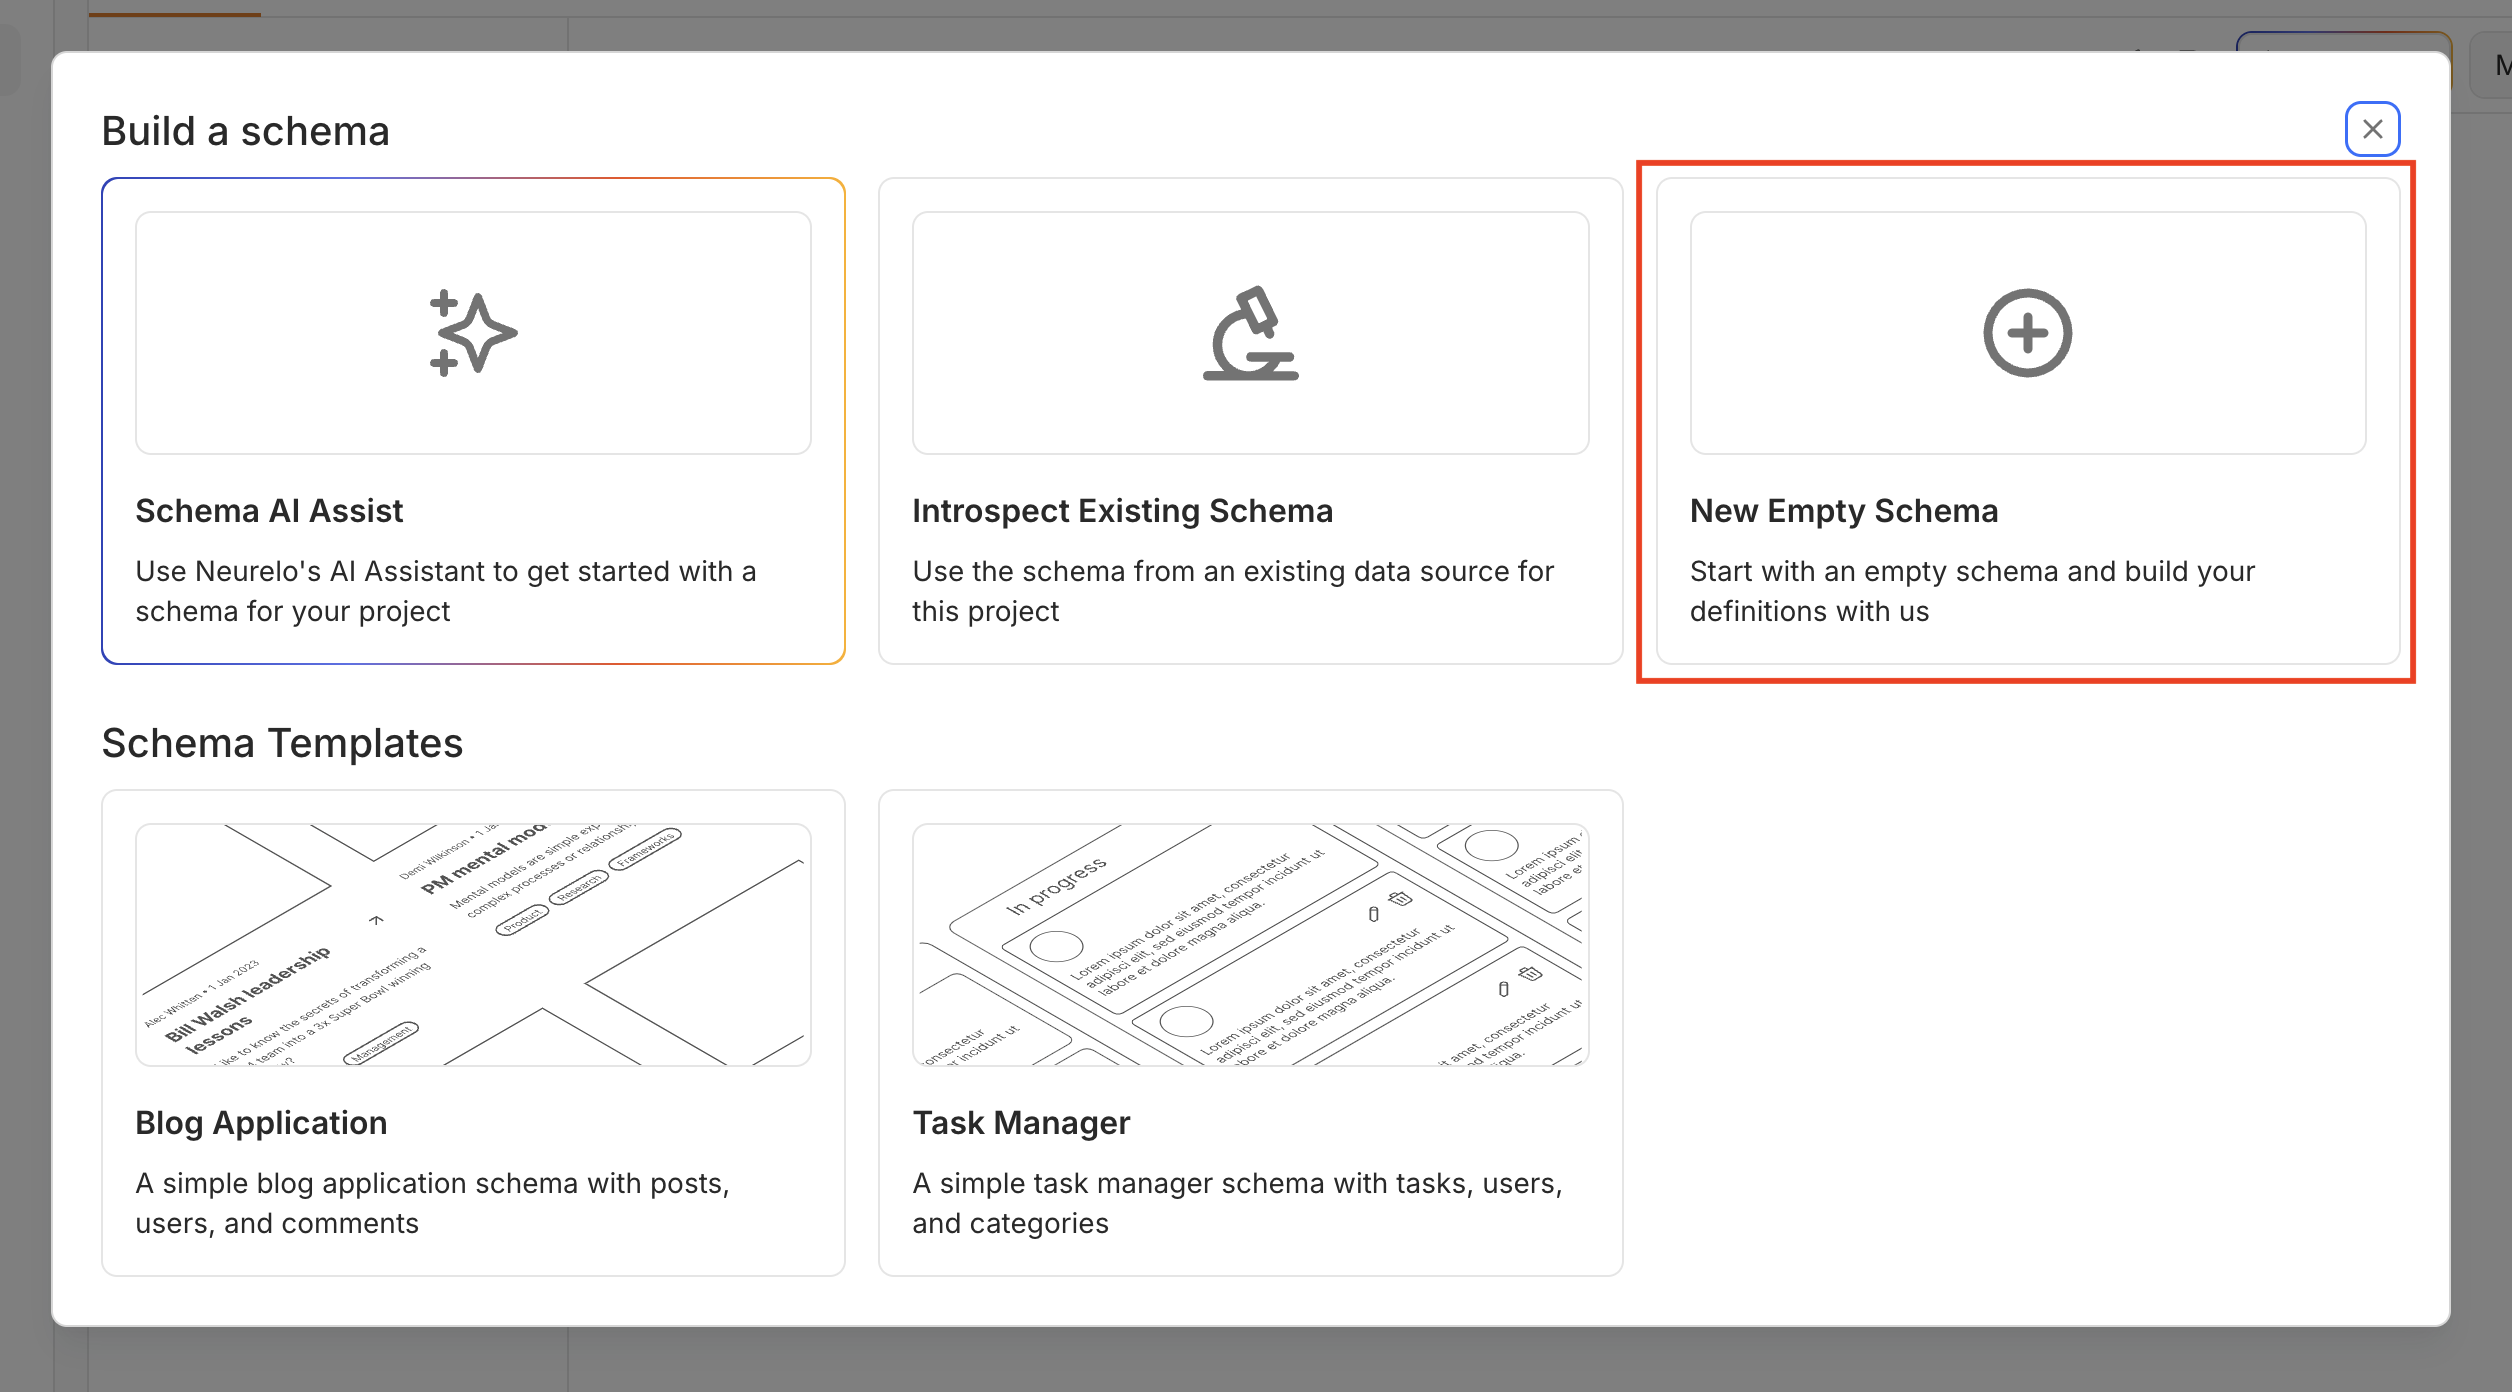Select the Schema AI Assist title
This screenshot has width=2512, height=1392.
269,511
